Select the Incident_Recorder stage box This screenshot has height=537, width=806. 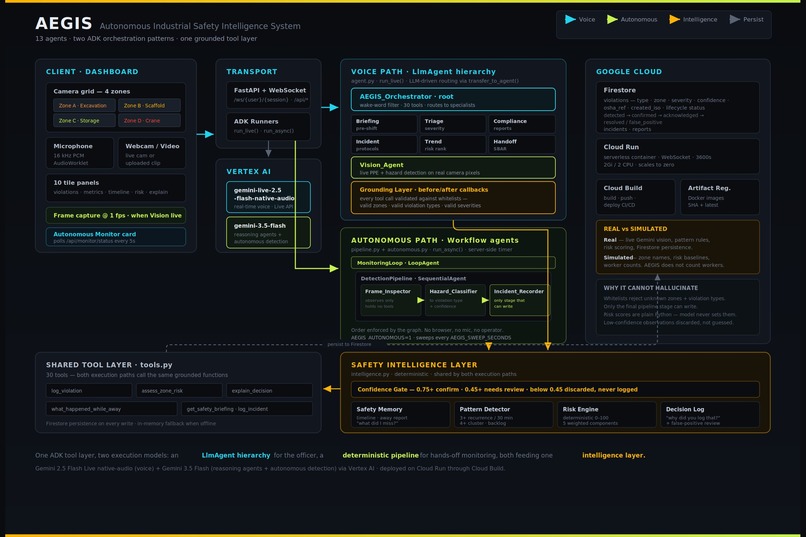coord(519,300)
